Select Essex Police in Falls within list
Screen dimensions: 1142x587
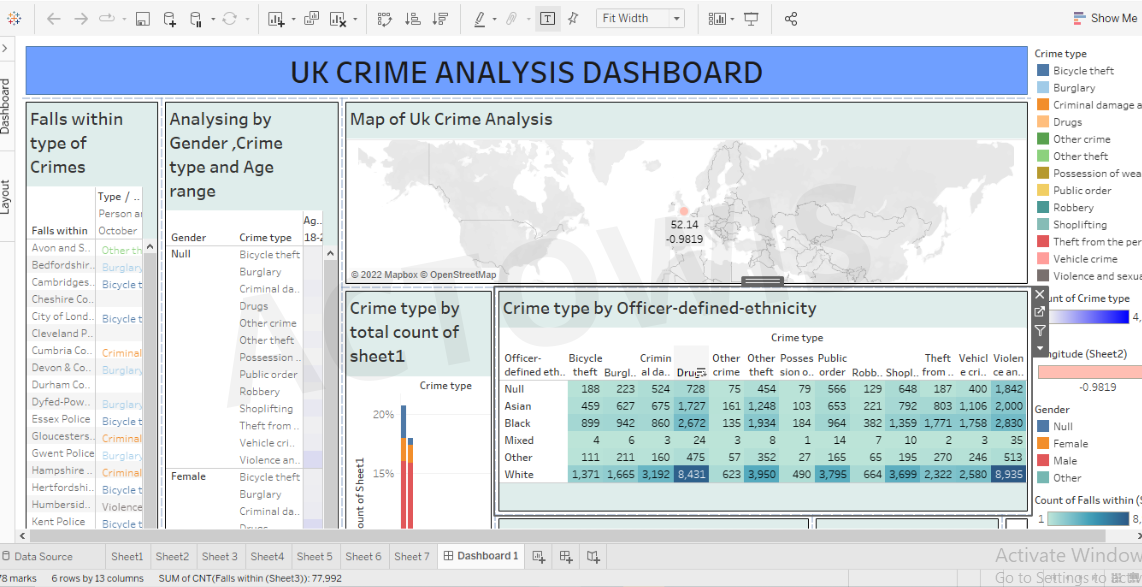click(x=61, y=419)
